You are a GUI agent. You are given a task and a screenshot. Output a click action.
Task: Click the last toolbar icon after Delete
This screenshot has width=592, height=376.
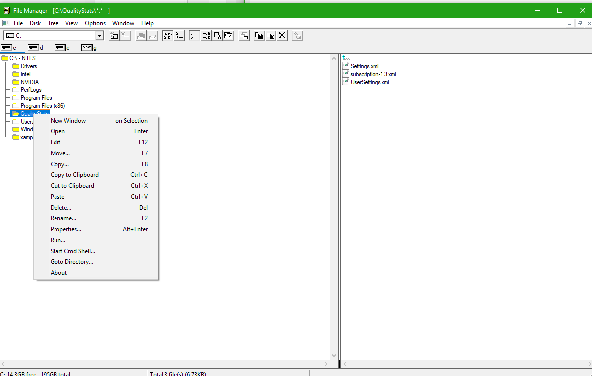(x=298, y=36)
